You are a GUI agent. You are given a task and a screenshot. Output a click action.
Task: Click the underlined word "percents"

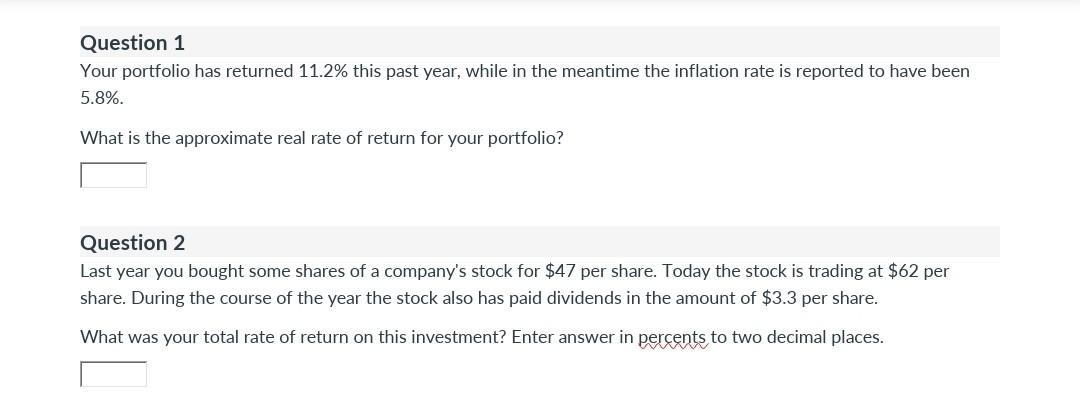[x=672, y=337]
